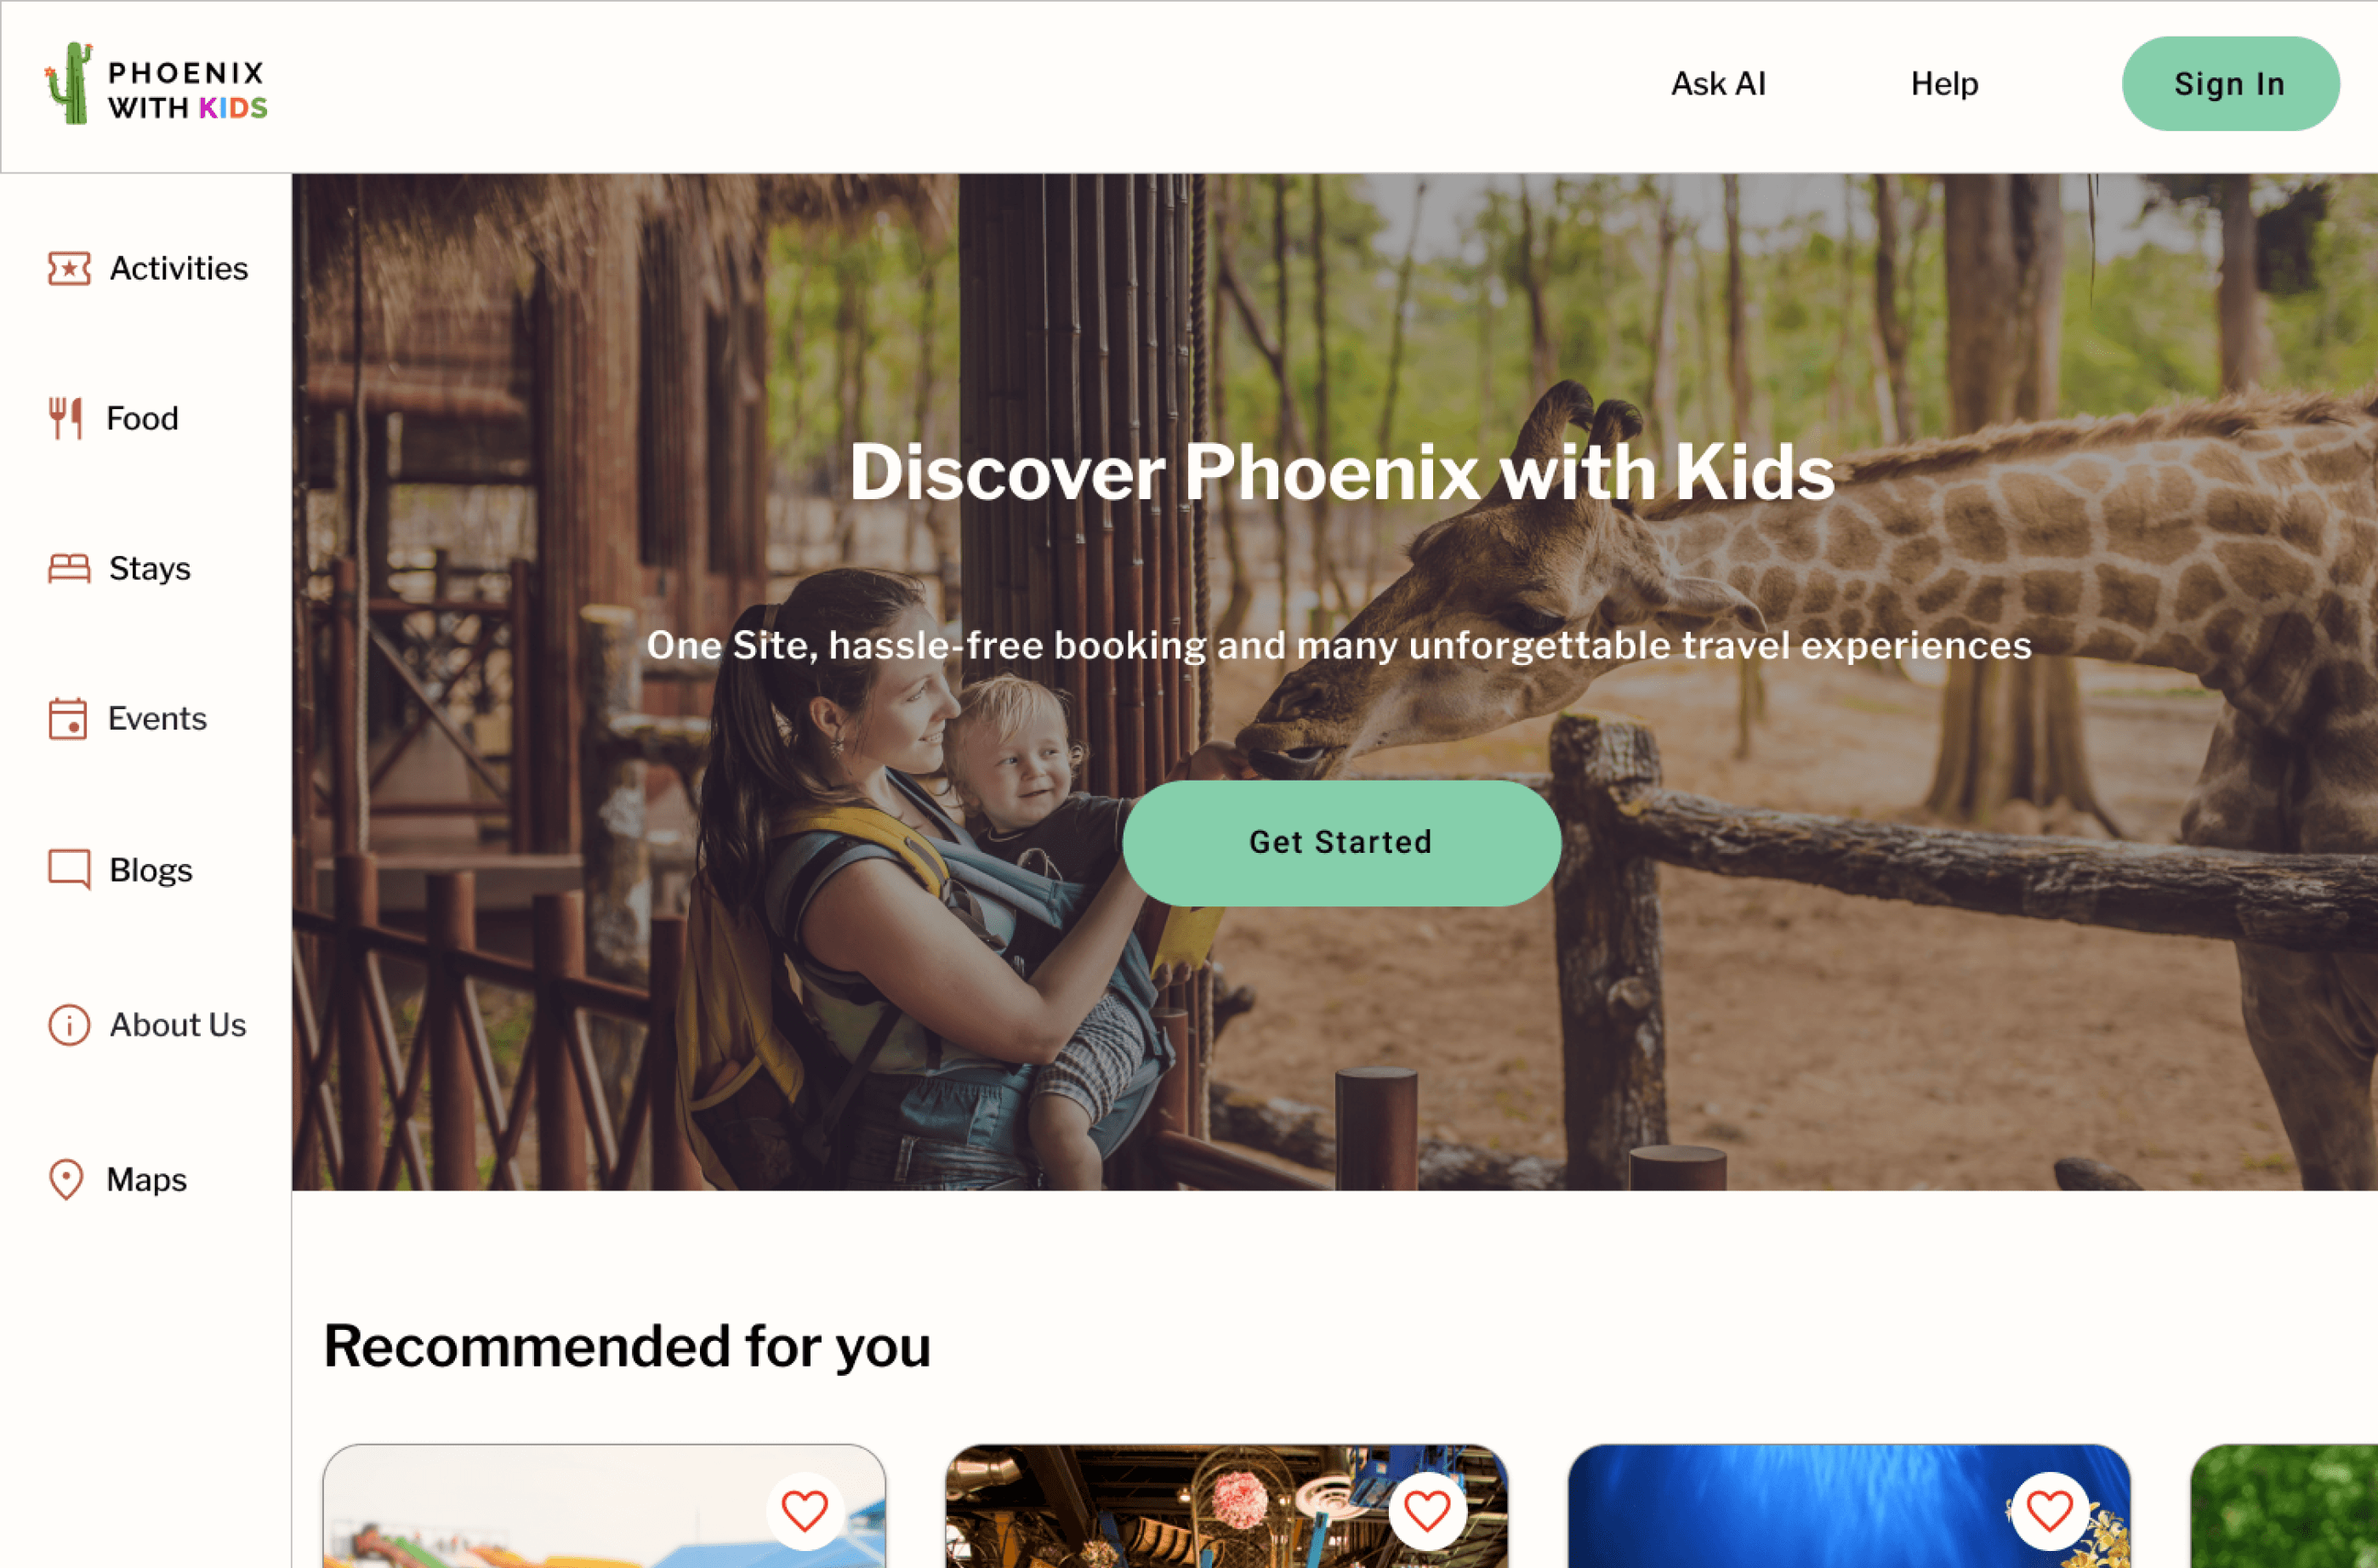Navigate to the Events sidebar label
The width and height of the screenshot is (2378, 1568).
(157, 718)
